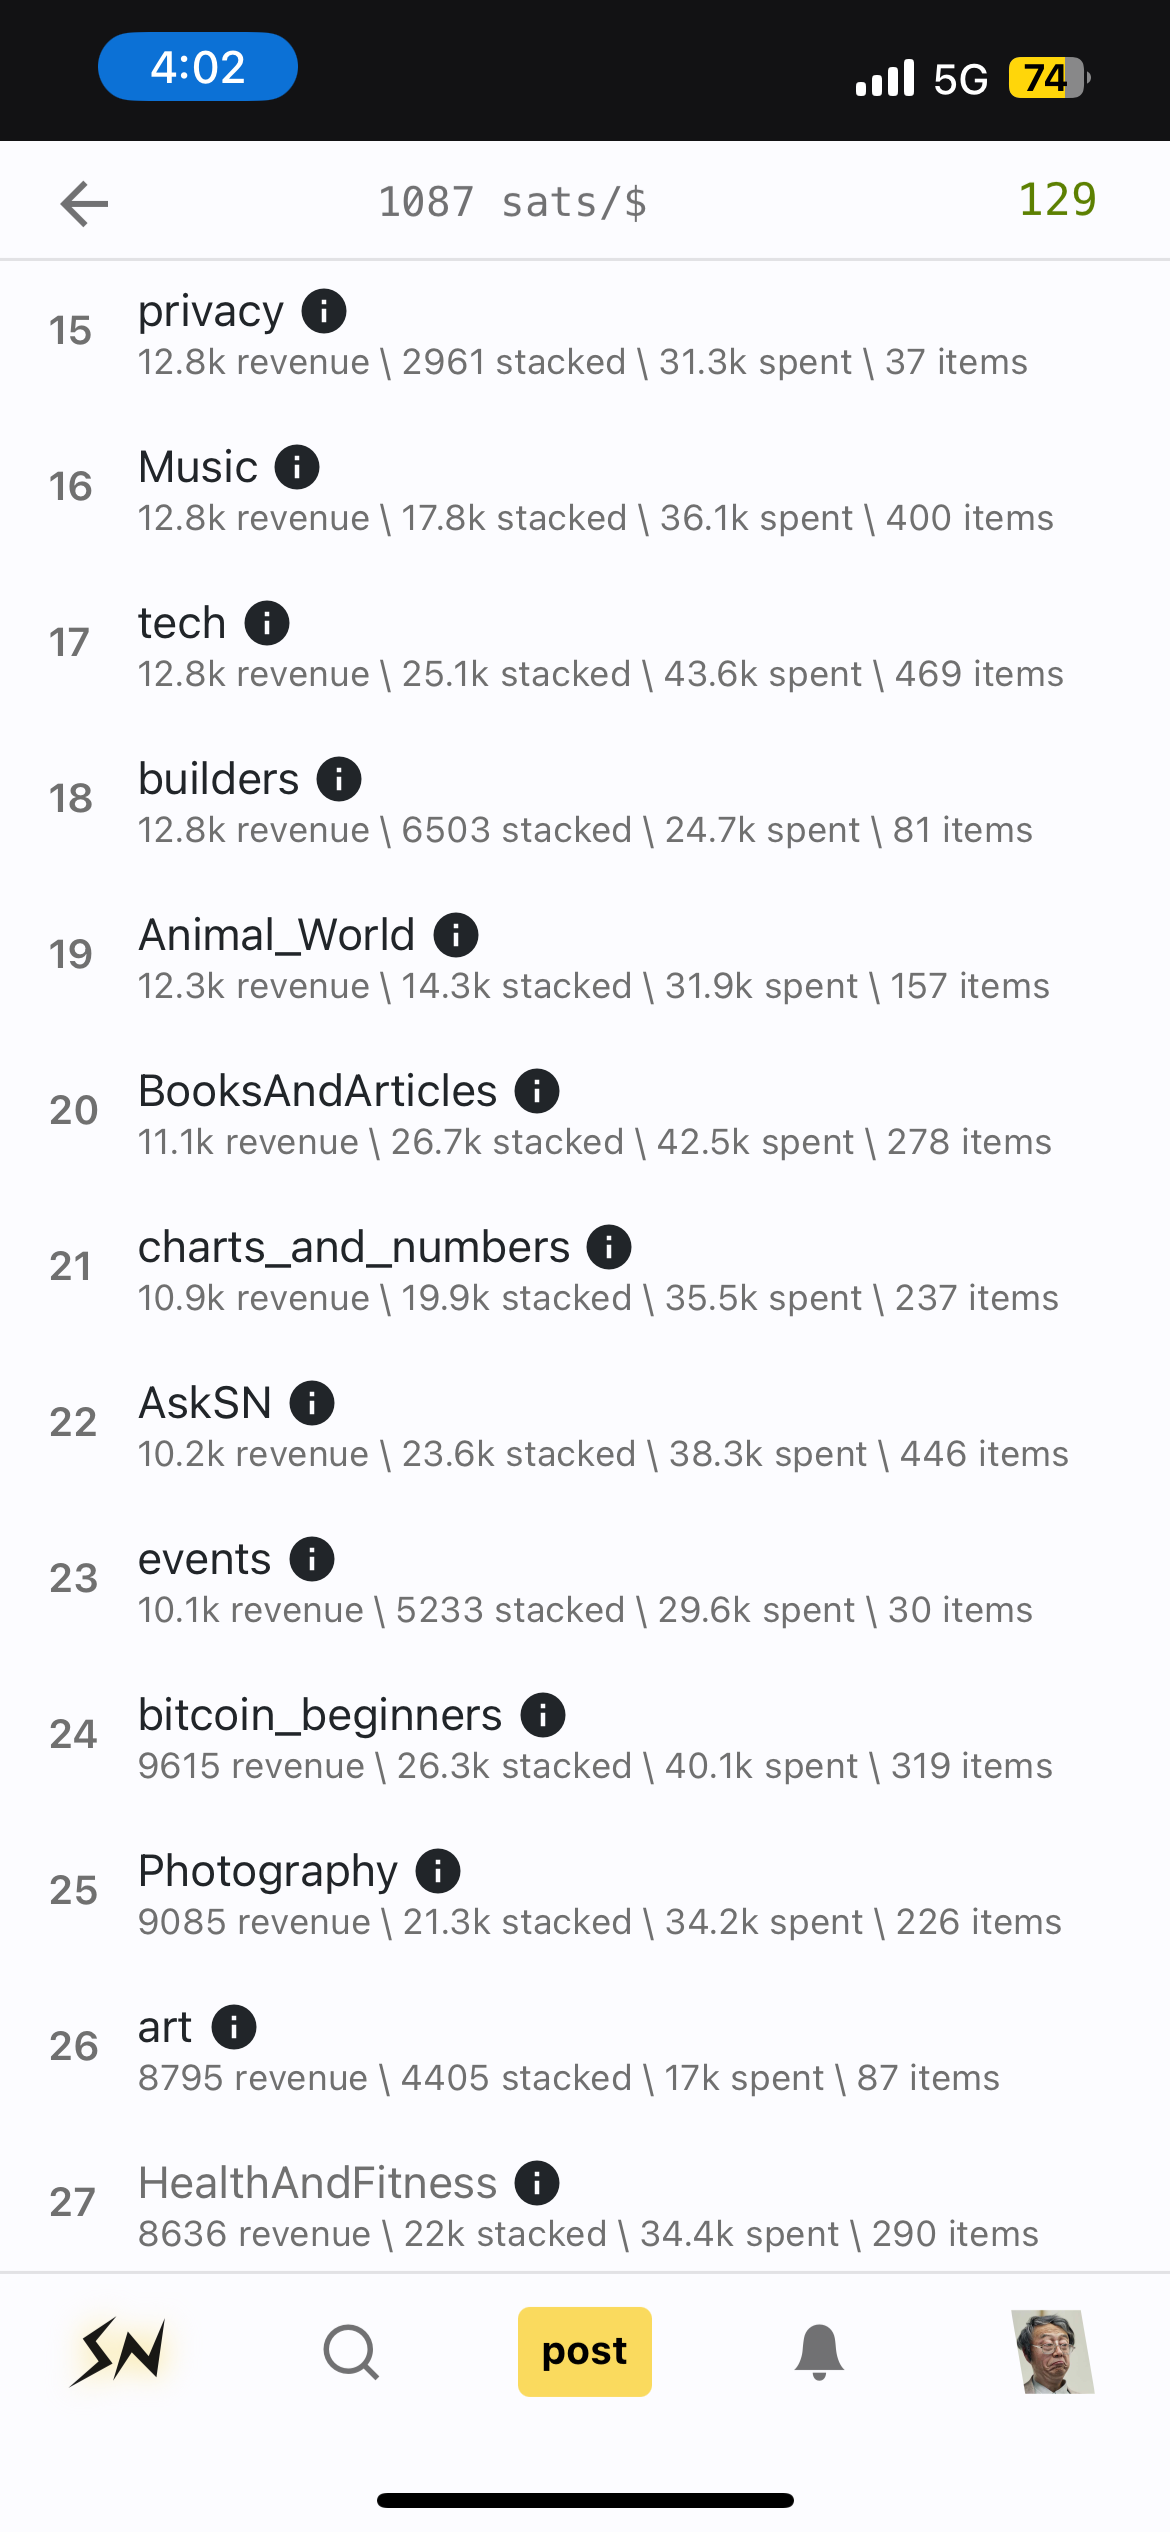
Task: Open the art territory
Action: [x=165, y=2027]
